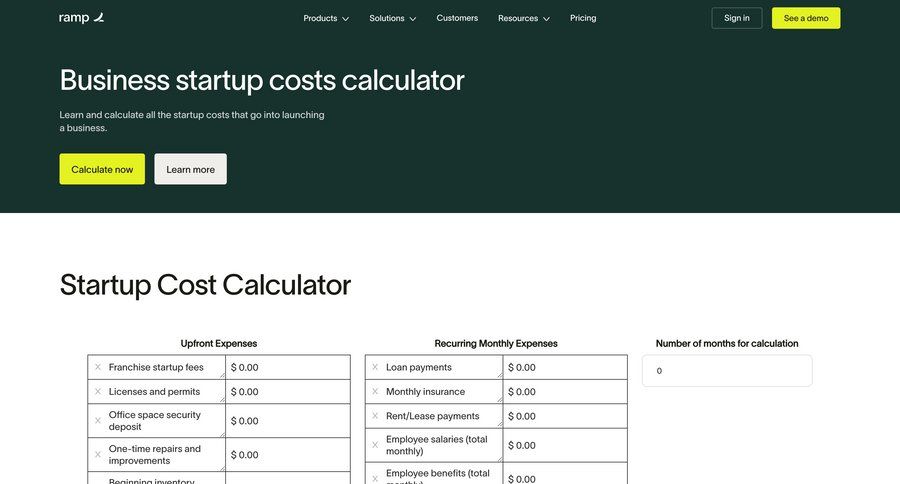Click the See a demo button

click(x=806, y=18)
